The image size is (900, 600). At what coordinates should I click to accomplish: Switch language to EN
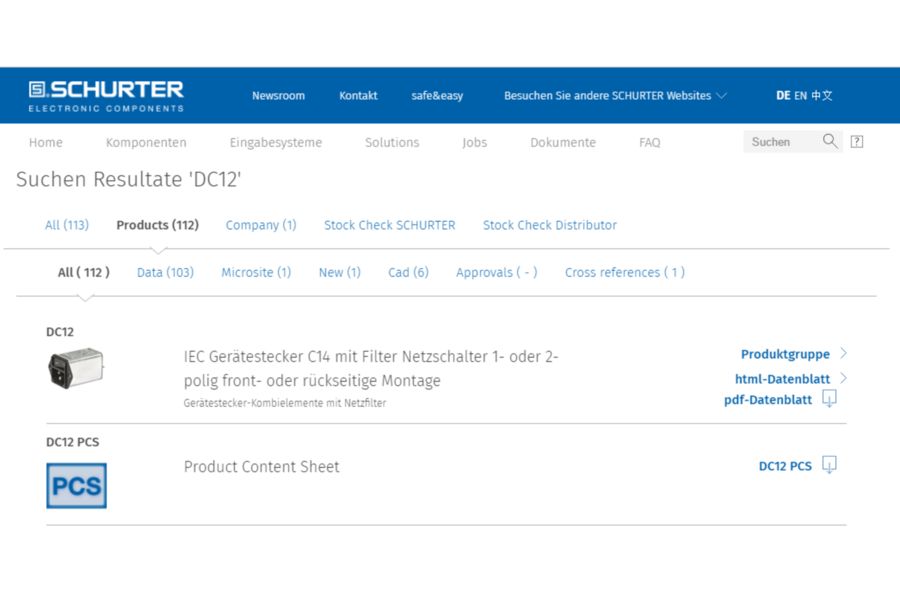[800, 96]
